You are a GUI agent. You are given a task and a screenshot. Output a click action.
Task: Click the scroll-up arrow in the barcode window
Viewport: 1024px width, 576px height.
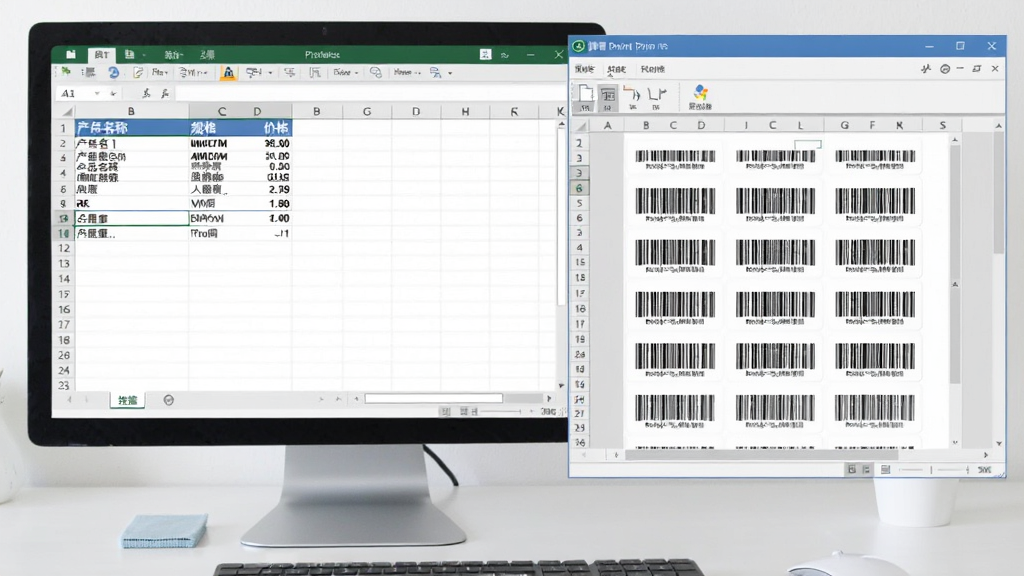999,125
